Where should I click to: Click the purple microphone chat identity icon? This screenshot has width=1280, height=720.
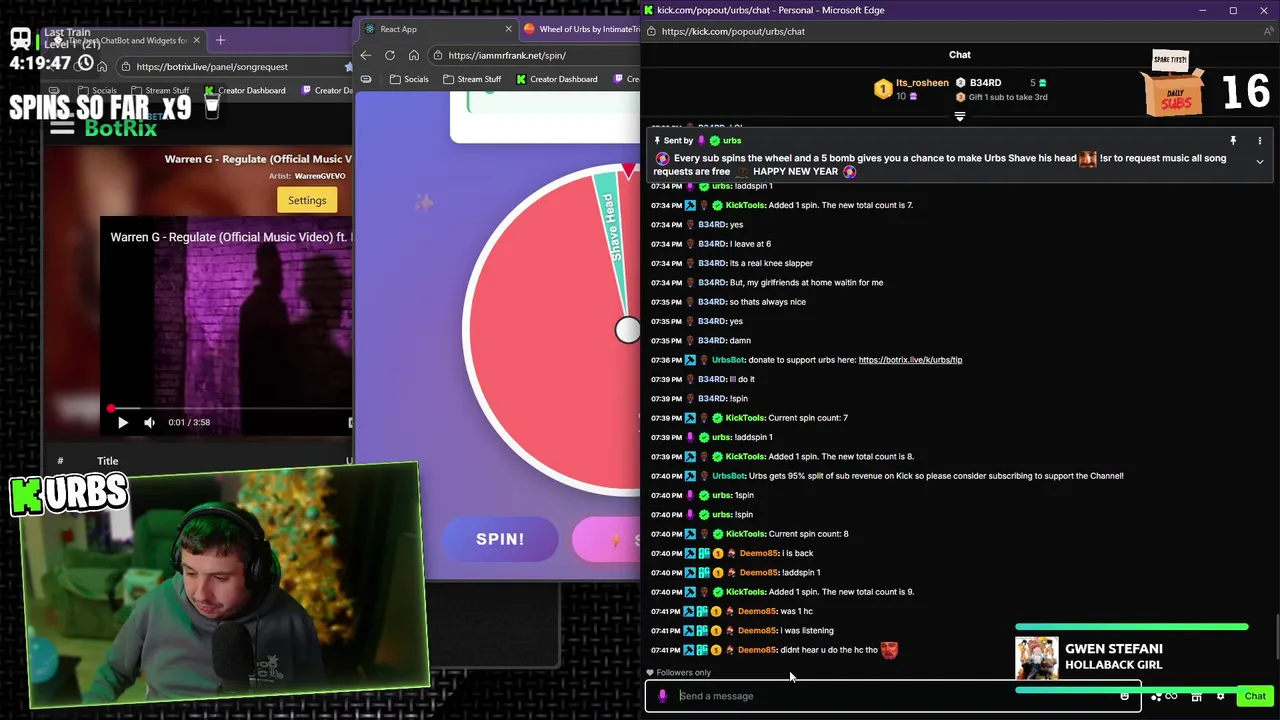[x=662, y=696]
